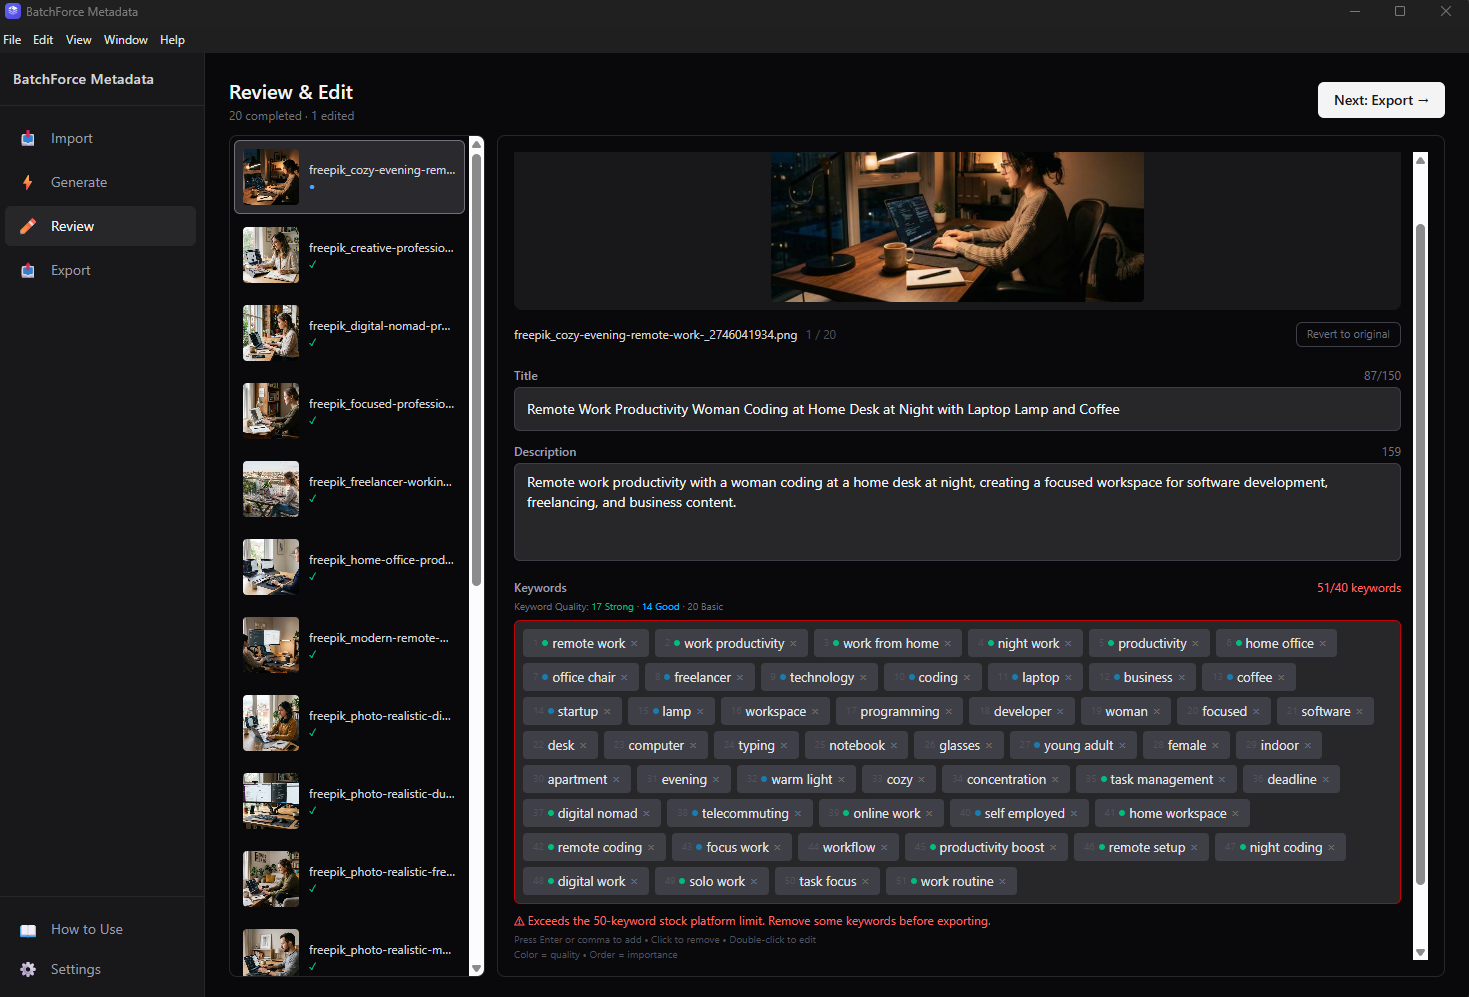
Task: Click Revert to original button
Action: (1347, 334)
